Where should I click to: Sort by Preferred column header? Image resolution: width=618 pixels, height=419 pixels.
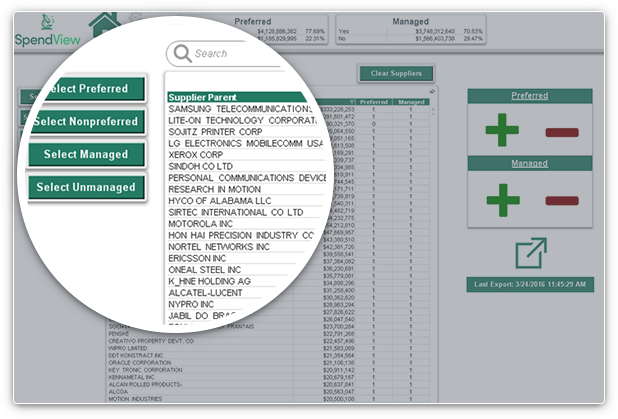click(374, 102)
